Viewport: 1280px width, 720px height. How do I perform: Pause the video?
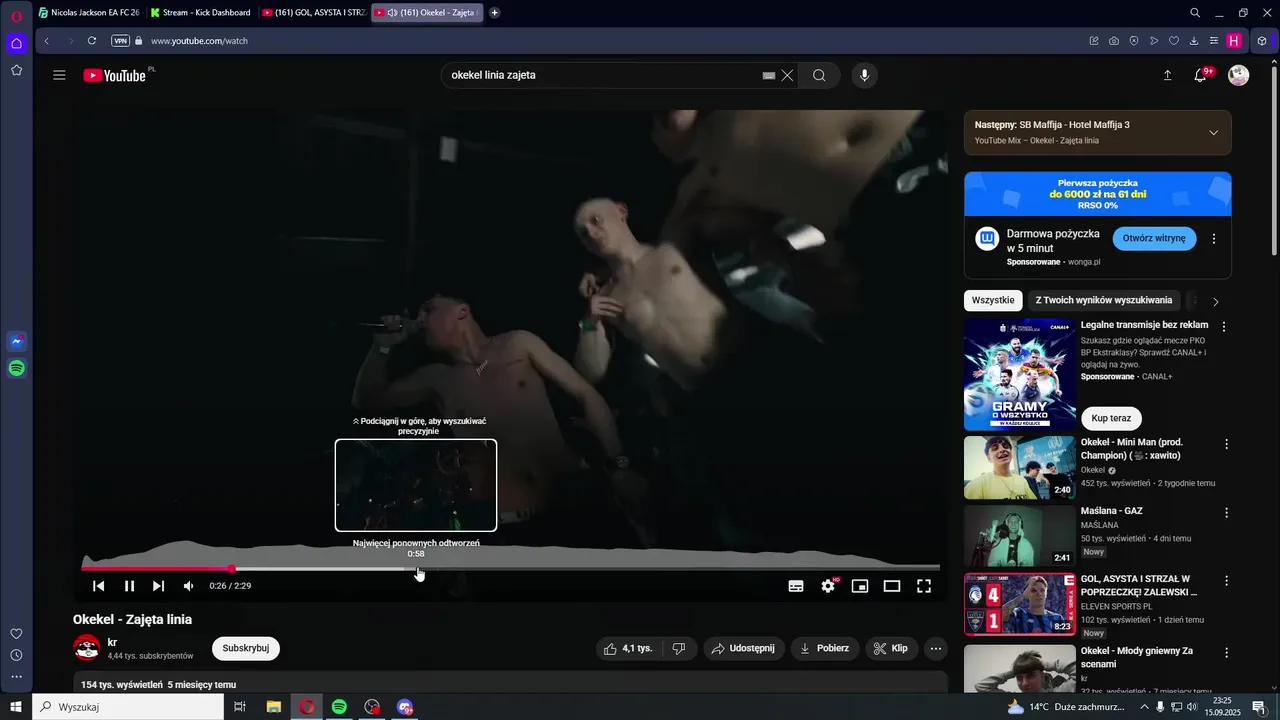pyautogui.click(x=129, y=586)
